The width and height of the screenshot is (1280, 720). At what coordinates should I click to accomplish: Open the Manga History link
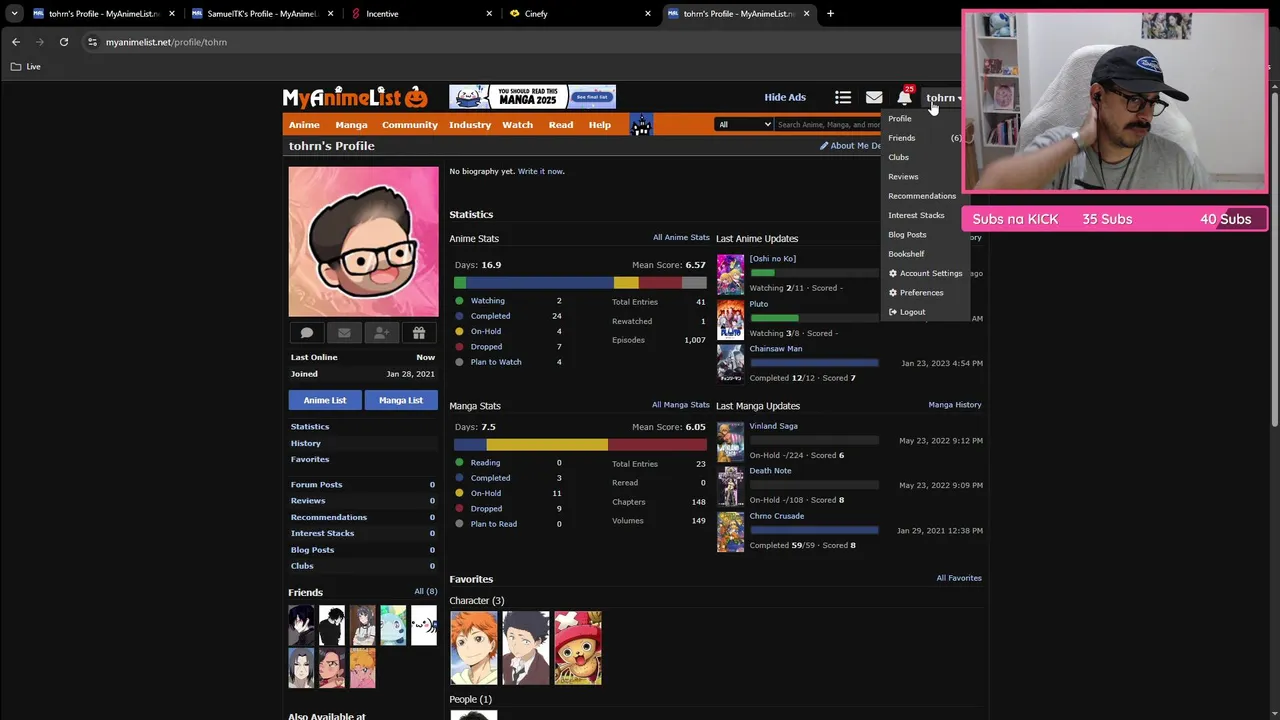(x=955, y=405)
